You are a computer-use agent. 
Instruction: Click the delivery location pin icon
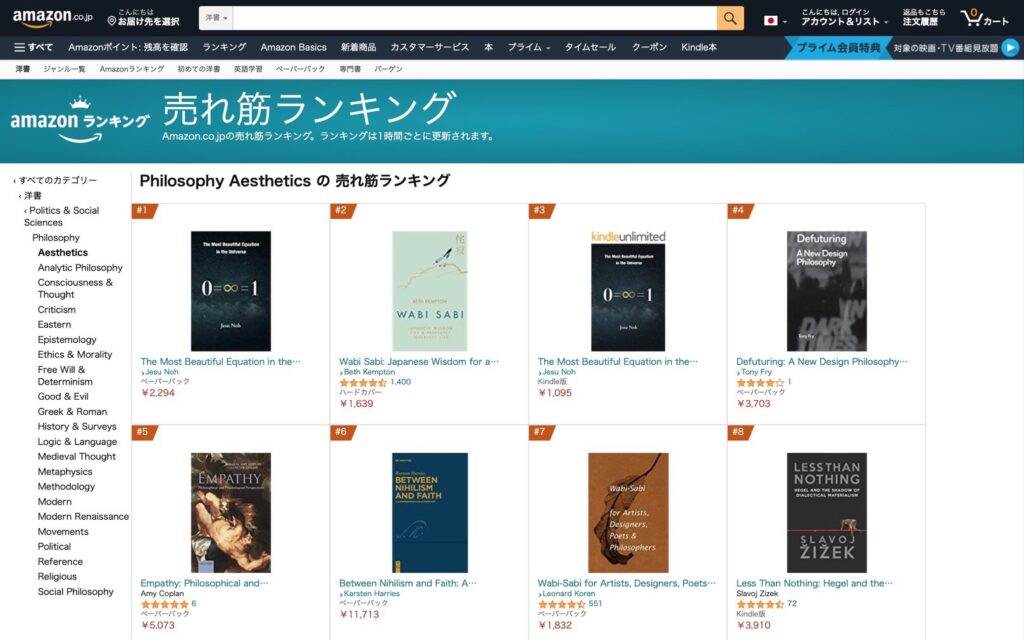click(112, 22)
